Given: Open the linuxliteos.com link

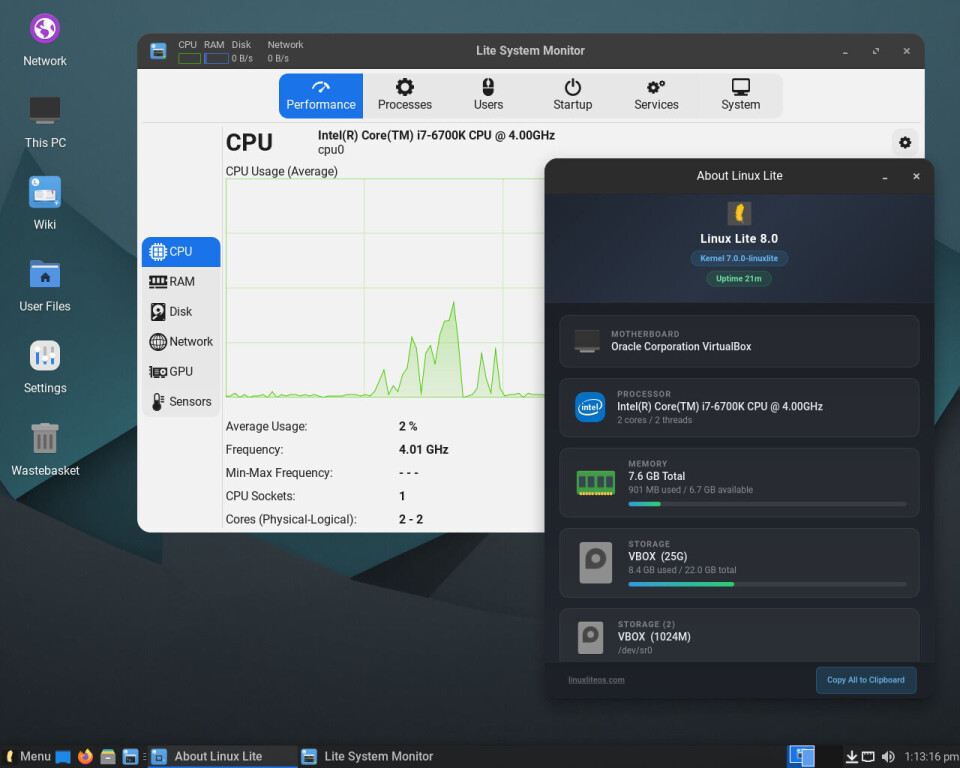Looking at the screenshot, I should pos(596,680).
